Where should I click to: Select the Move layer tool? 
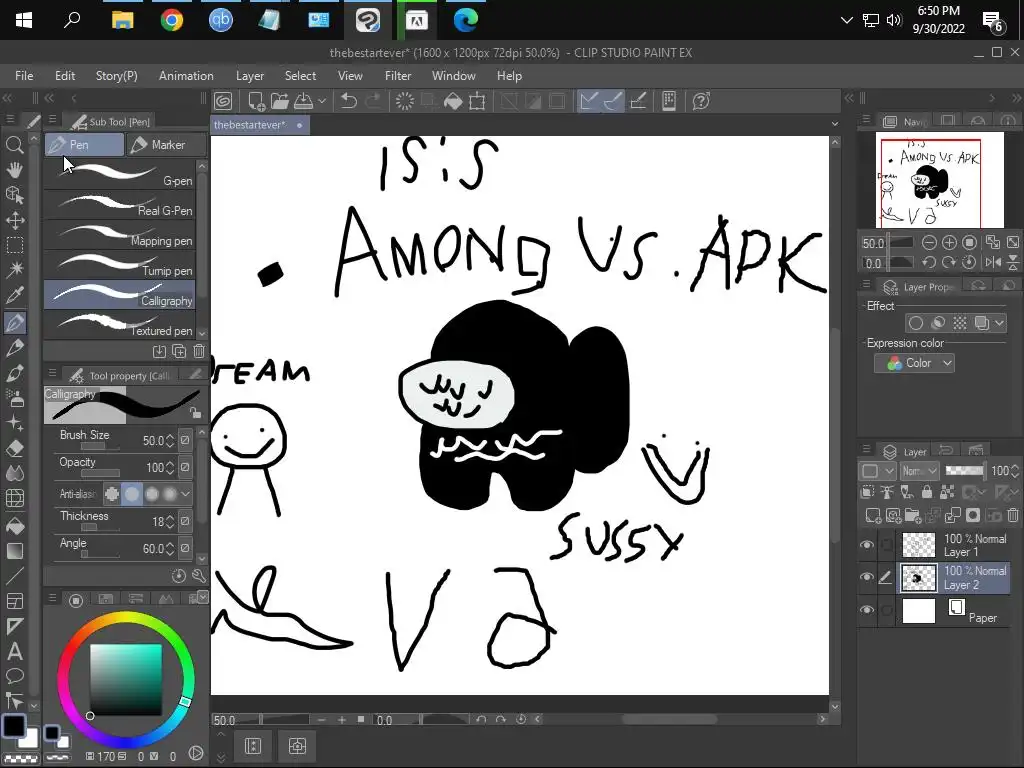click(x=14, y=220)
